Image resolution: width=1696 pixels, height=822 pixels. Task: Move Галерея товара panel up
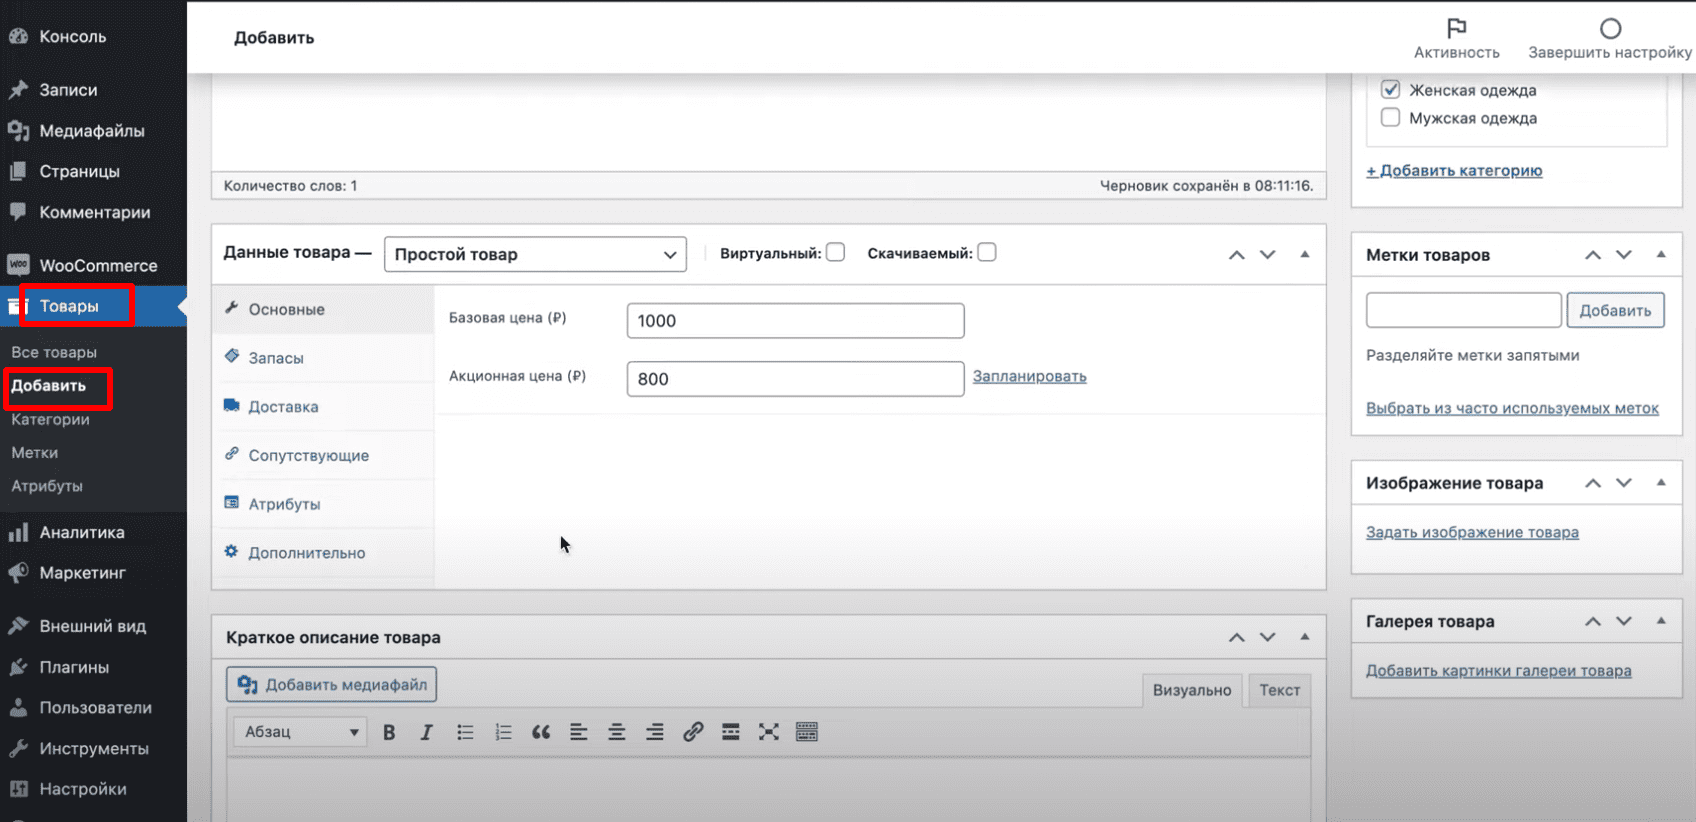tap(1593, 621)
